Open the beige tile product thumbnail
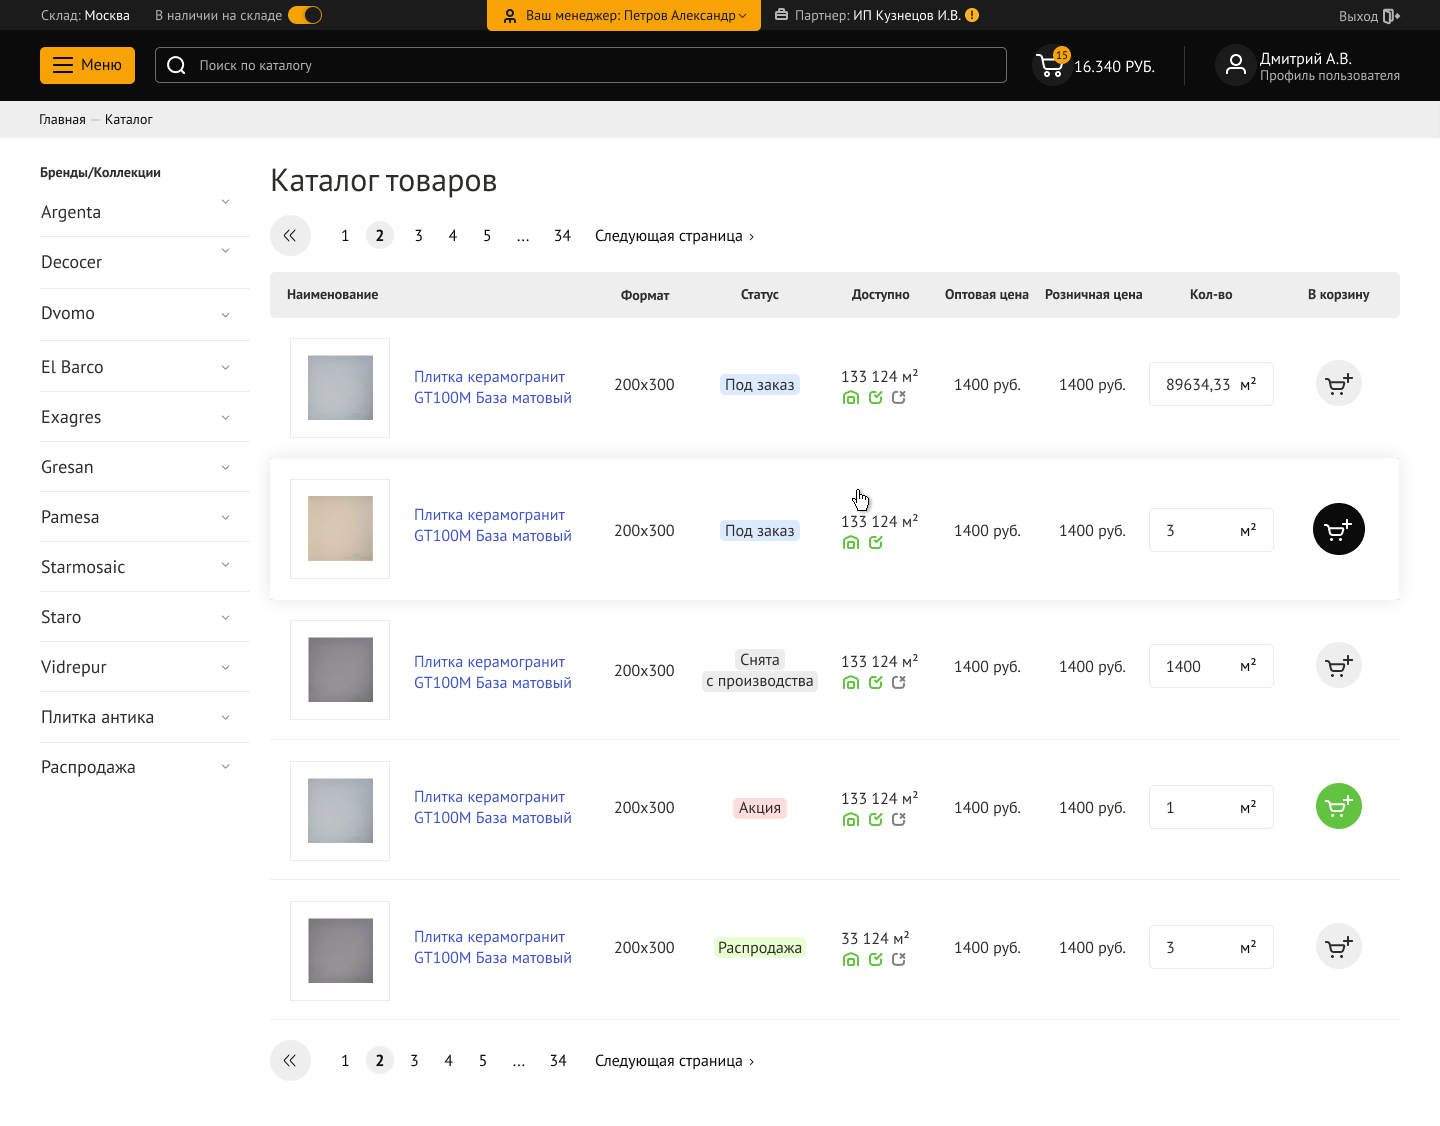 click(340, 529)
